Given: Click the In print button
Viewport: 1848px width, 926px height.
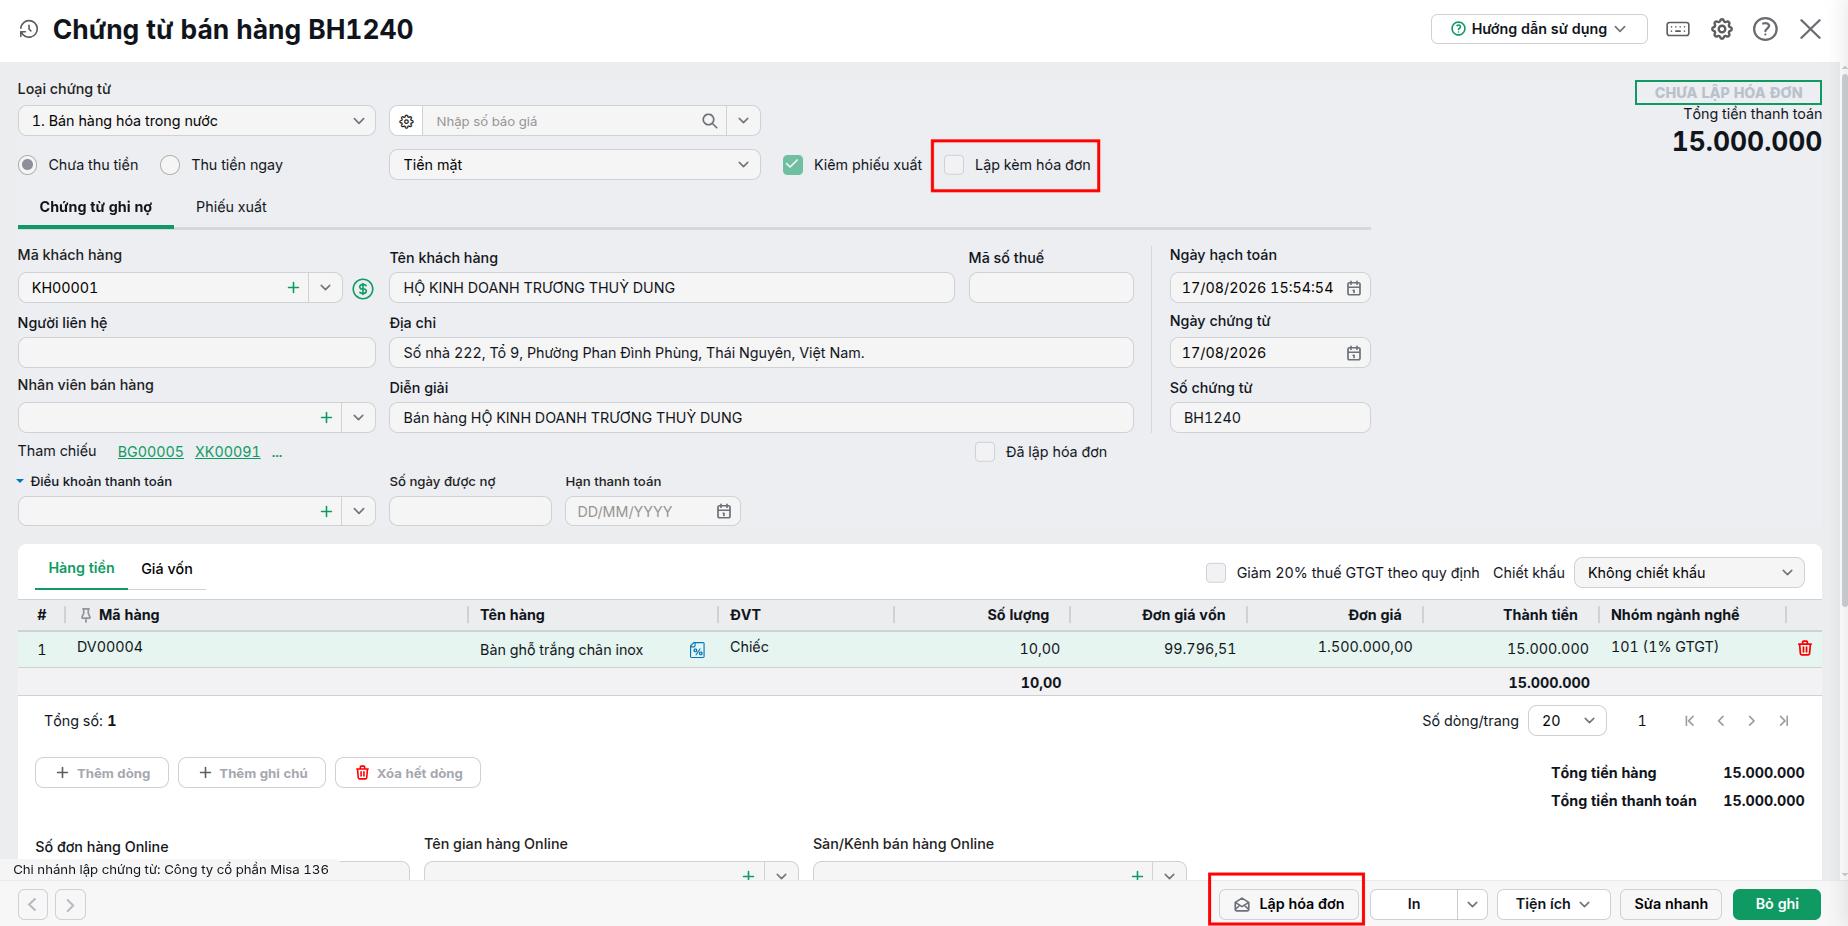Looking at the screenshot, I should (x=1414, y=905).
